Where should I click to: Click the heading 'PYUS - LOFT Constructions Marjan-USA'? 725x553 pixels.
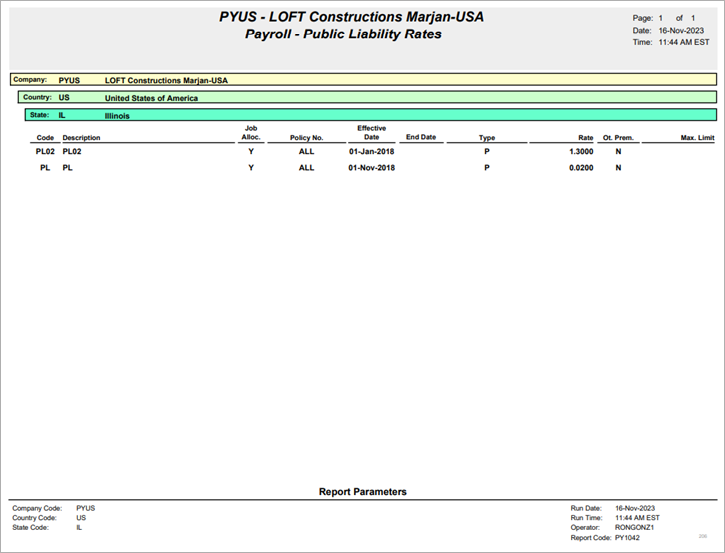tap(351, 17)
